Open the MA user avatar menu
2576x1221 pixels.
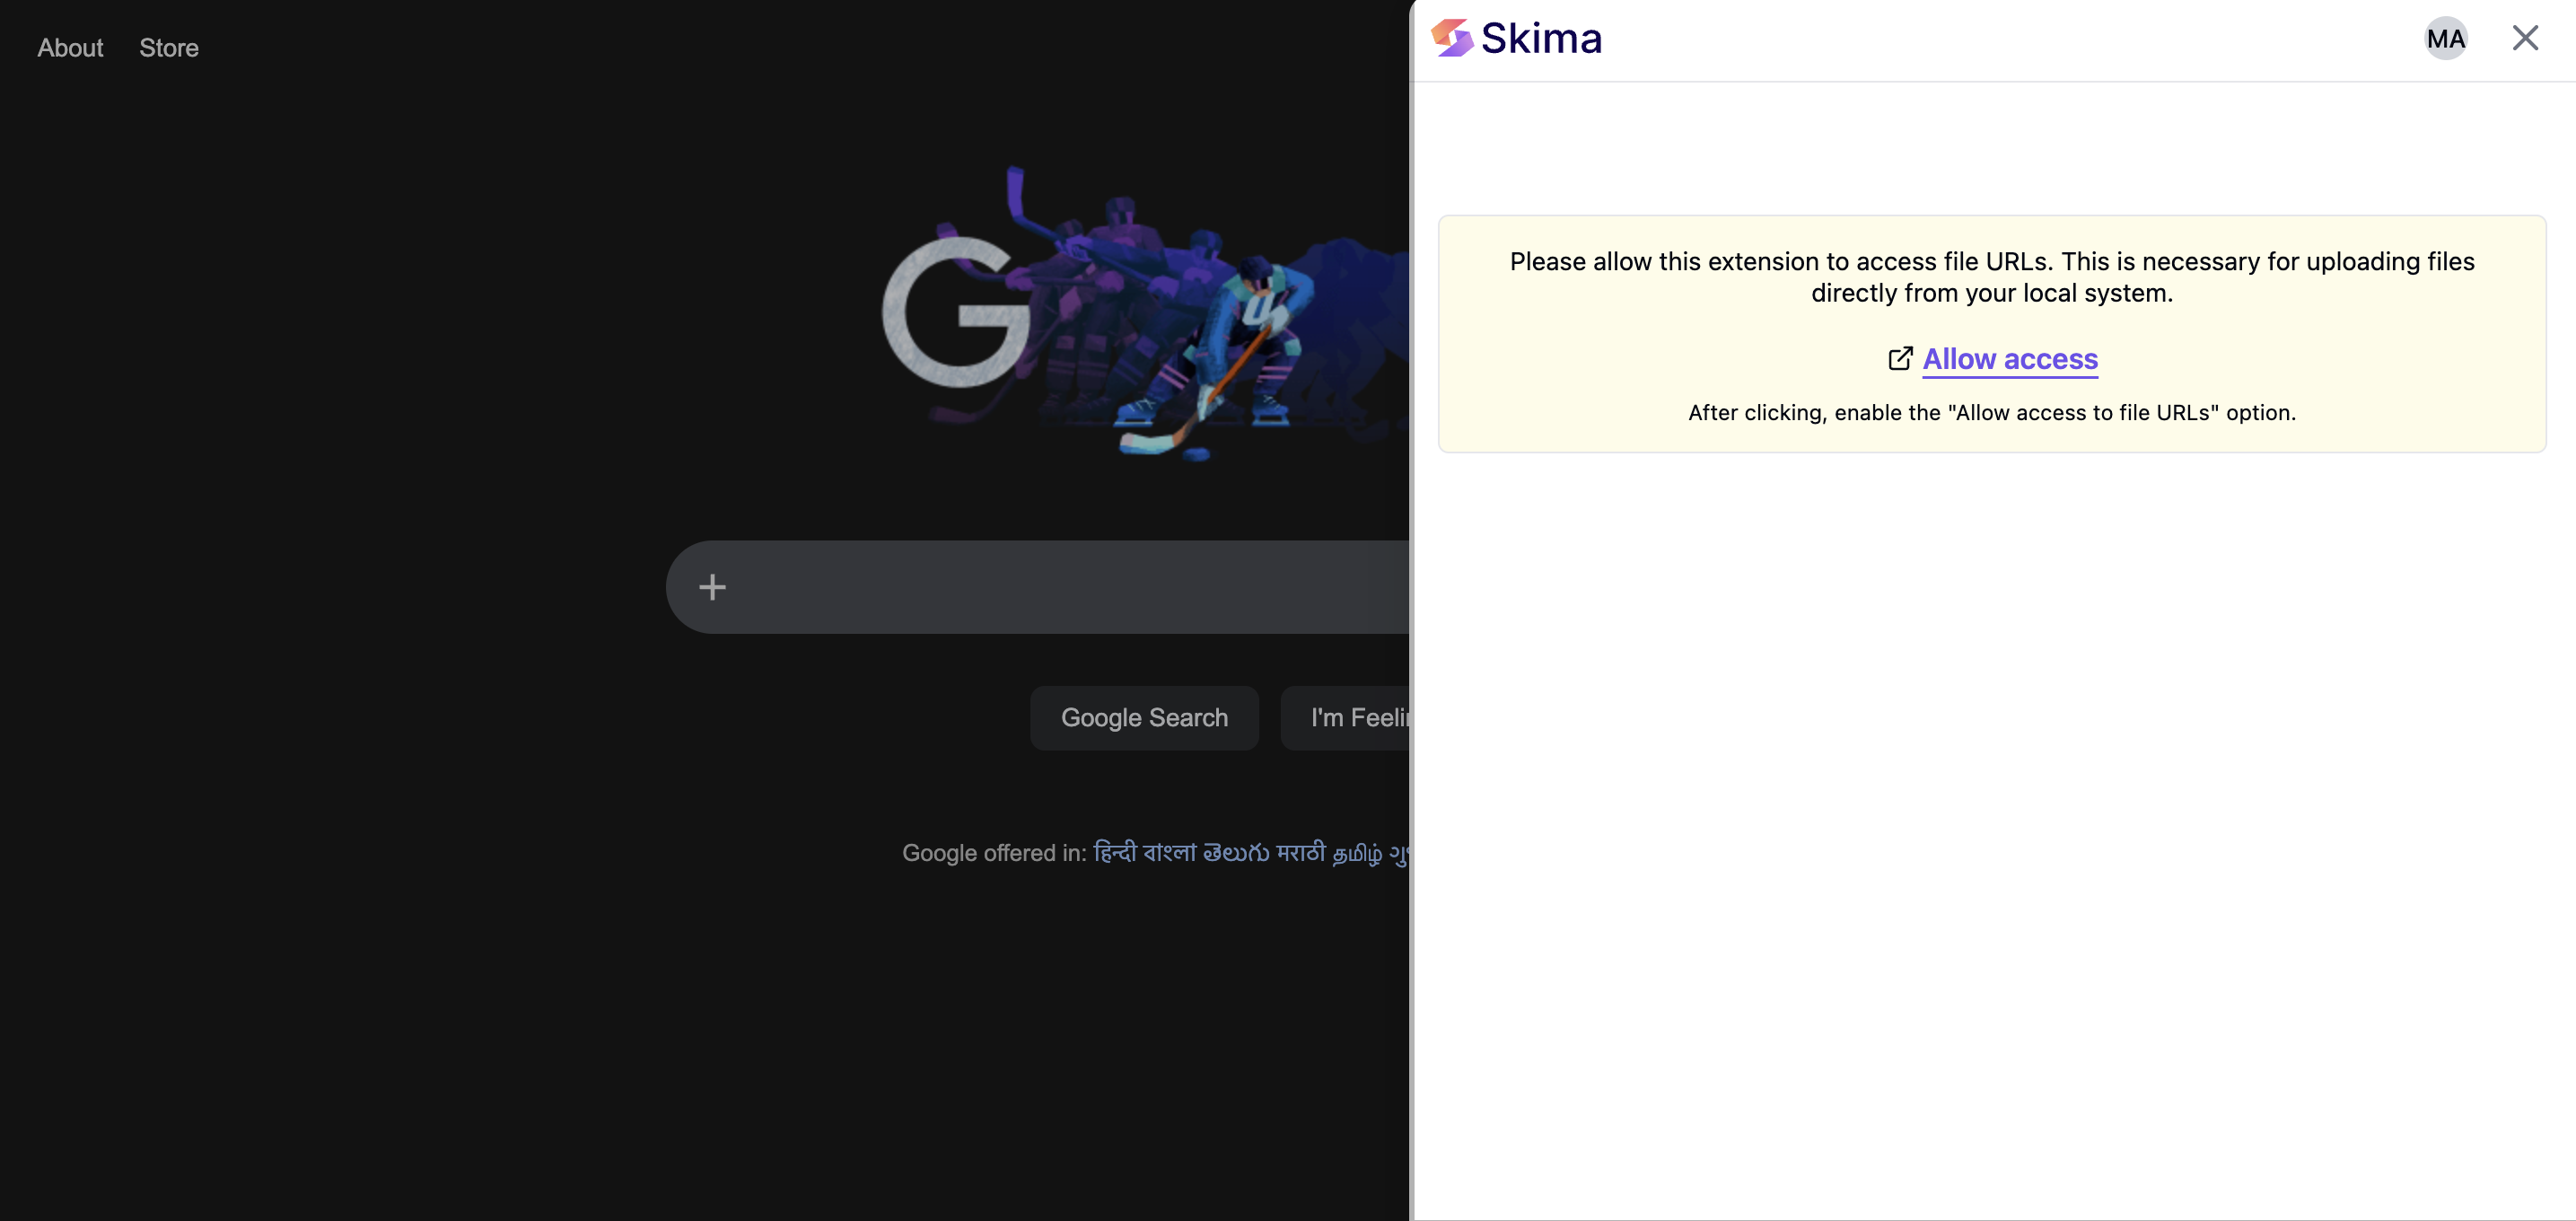(x=2445, y=39)
